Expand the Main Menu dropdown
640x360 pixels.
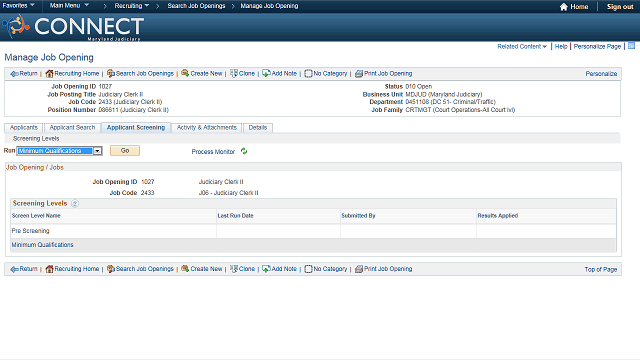[x=69, y=6]
